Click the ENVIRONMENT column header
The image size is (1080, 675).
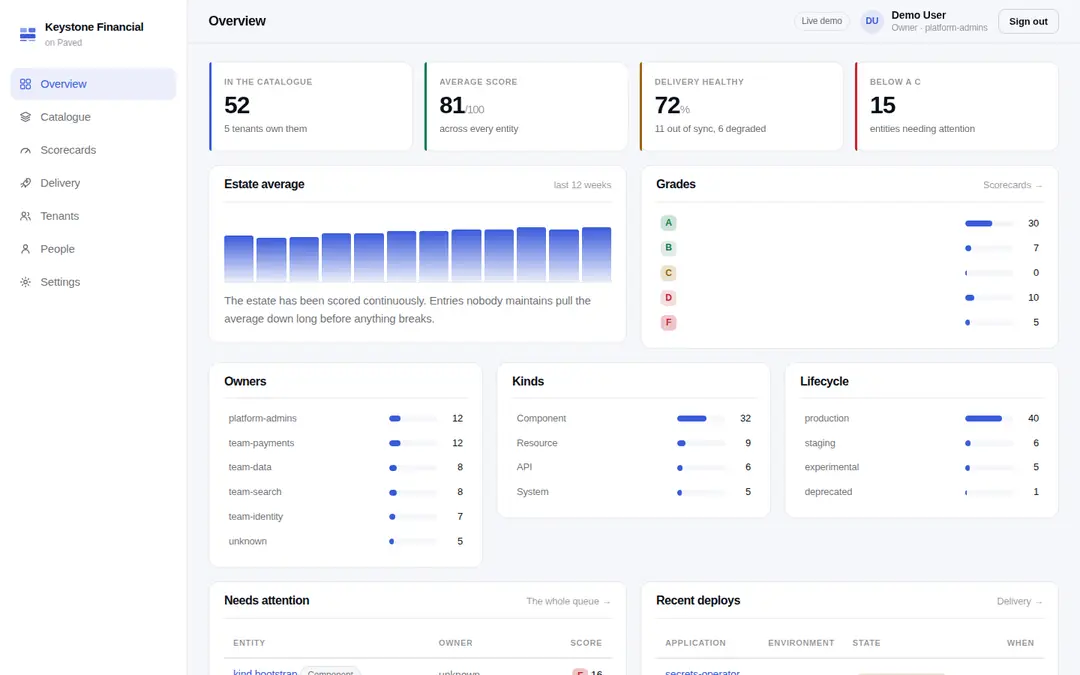[x=801, y=643]
